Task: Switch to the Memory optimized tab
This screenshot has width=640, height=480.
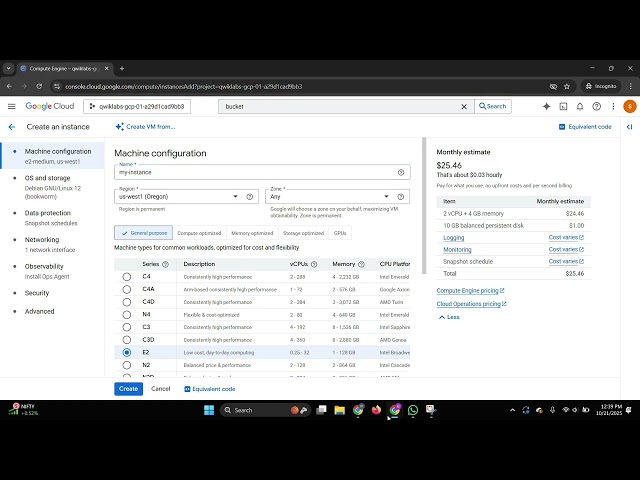Action: pyautogui.click(x=252, y=233)
